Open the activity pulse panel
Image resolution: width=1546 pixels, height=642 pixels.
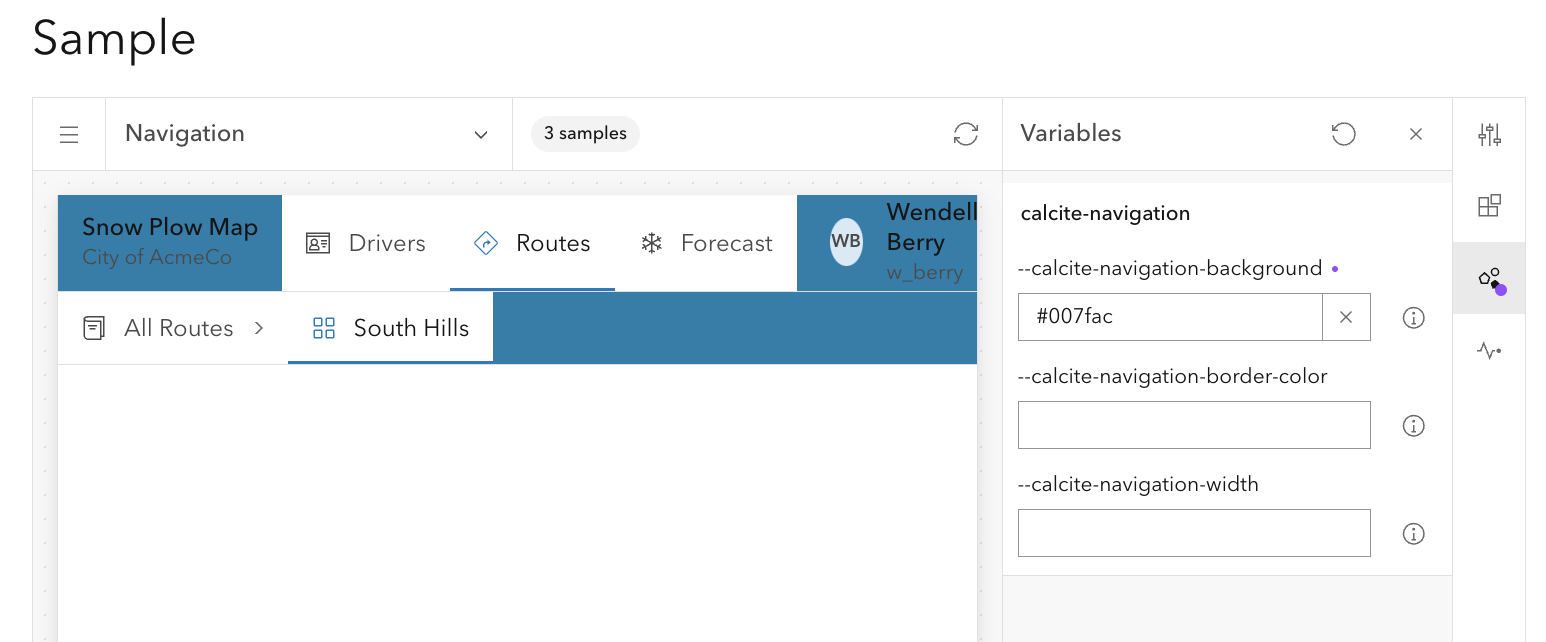click(1489, 350)
